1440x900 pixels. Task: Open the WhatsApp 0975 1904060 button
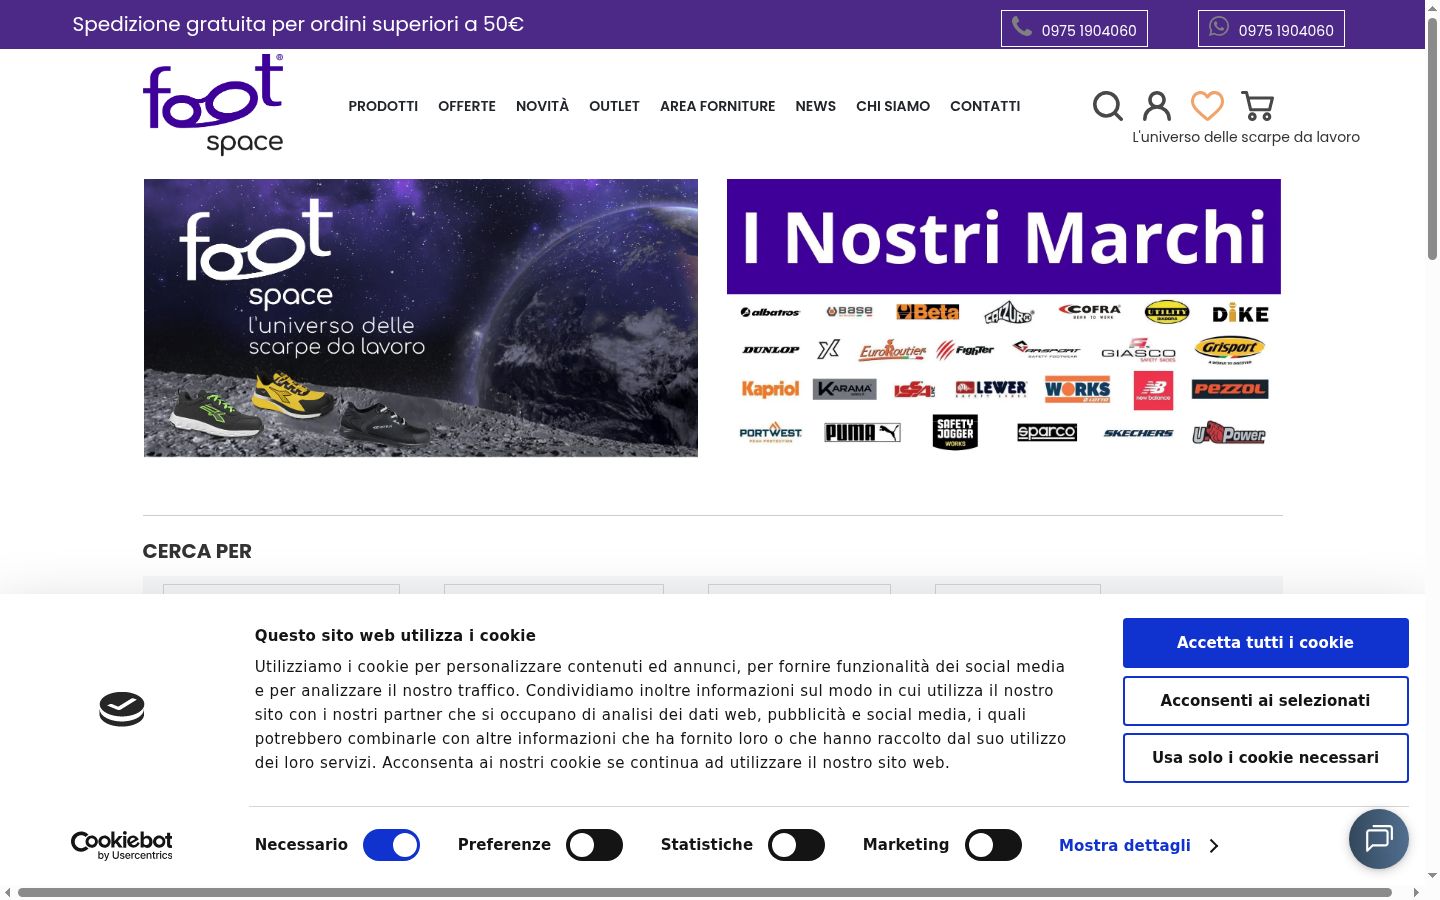click(1271, 29)
